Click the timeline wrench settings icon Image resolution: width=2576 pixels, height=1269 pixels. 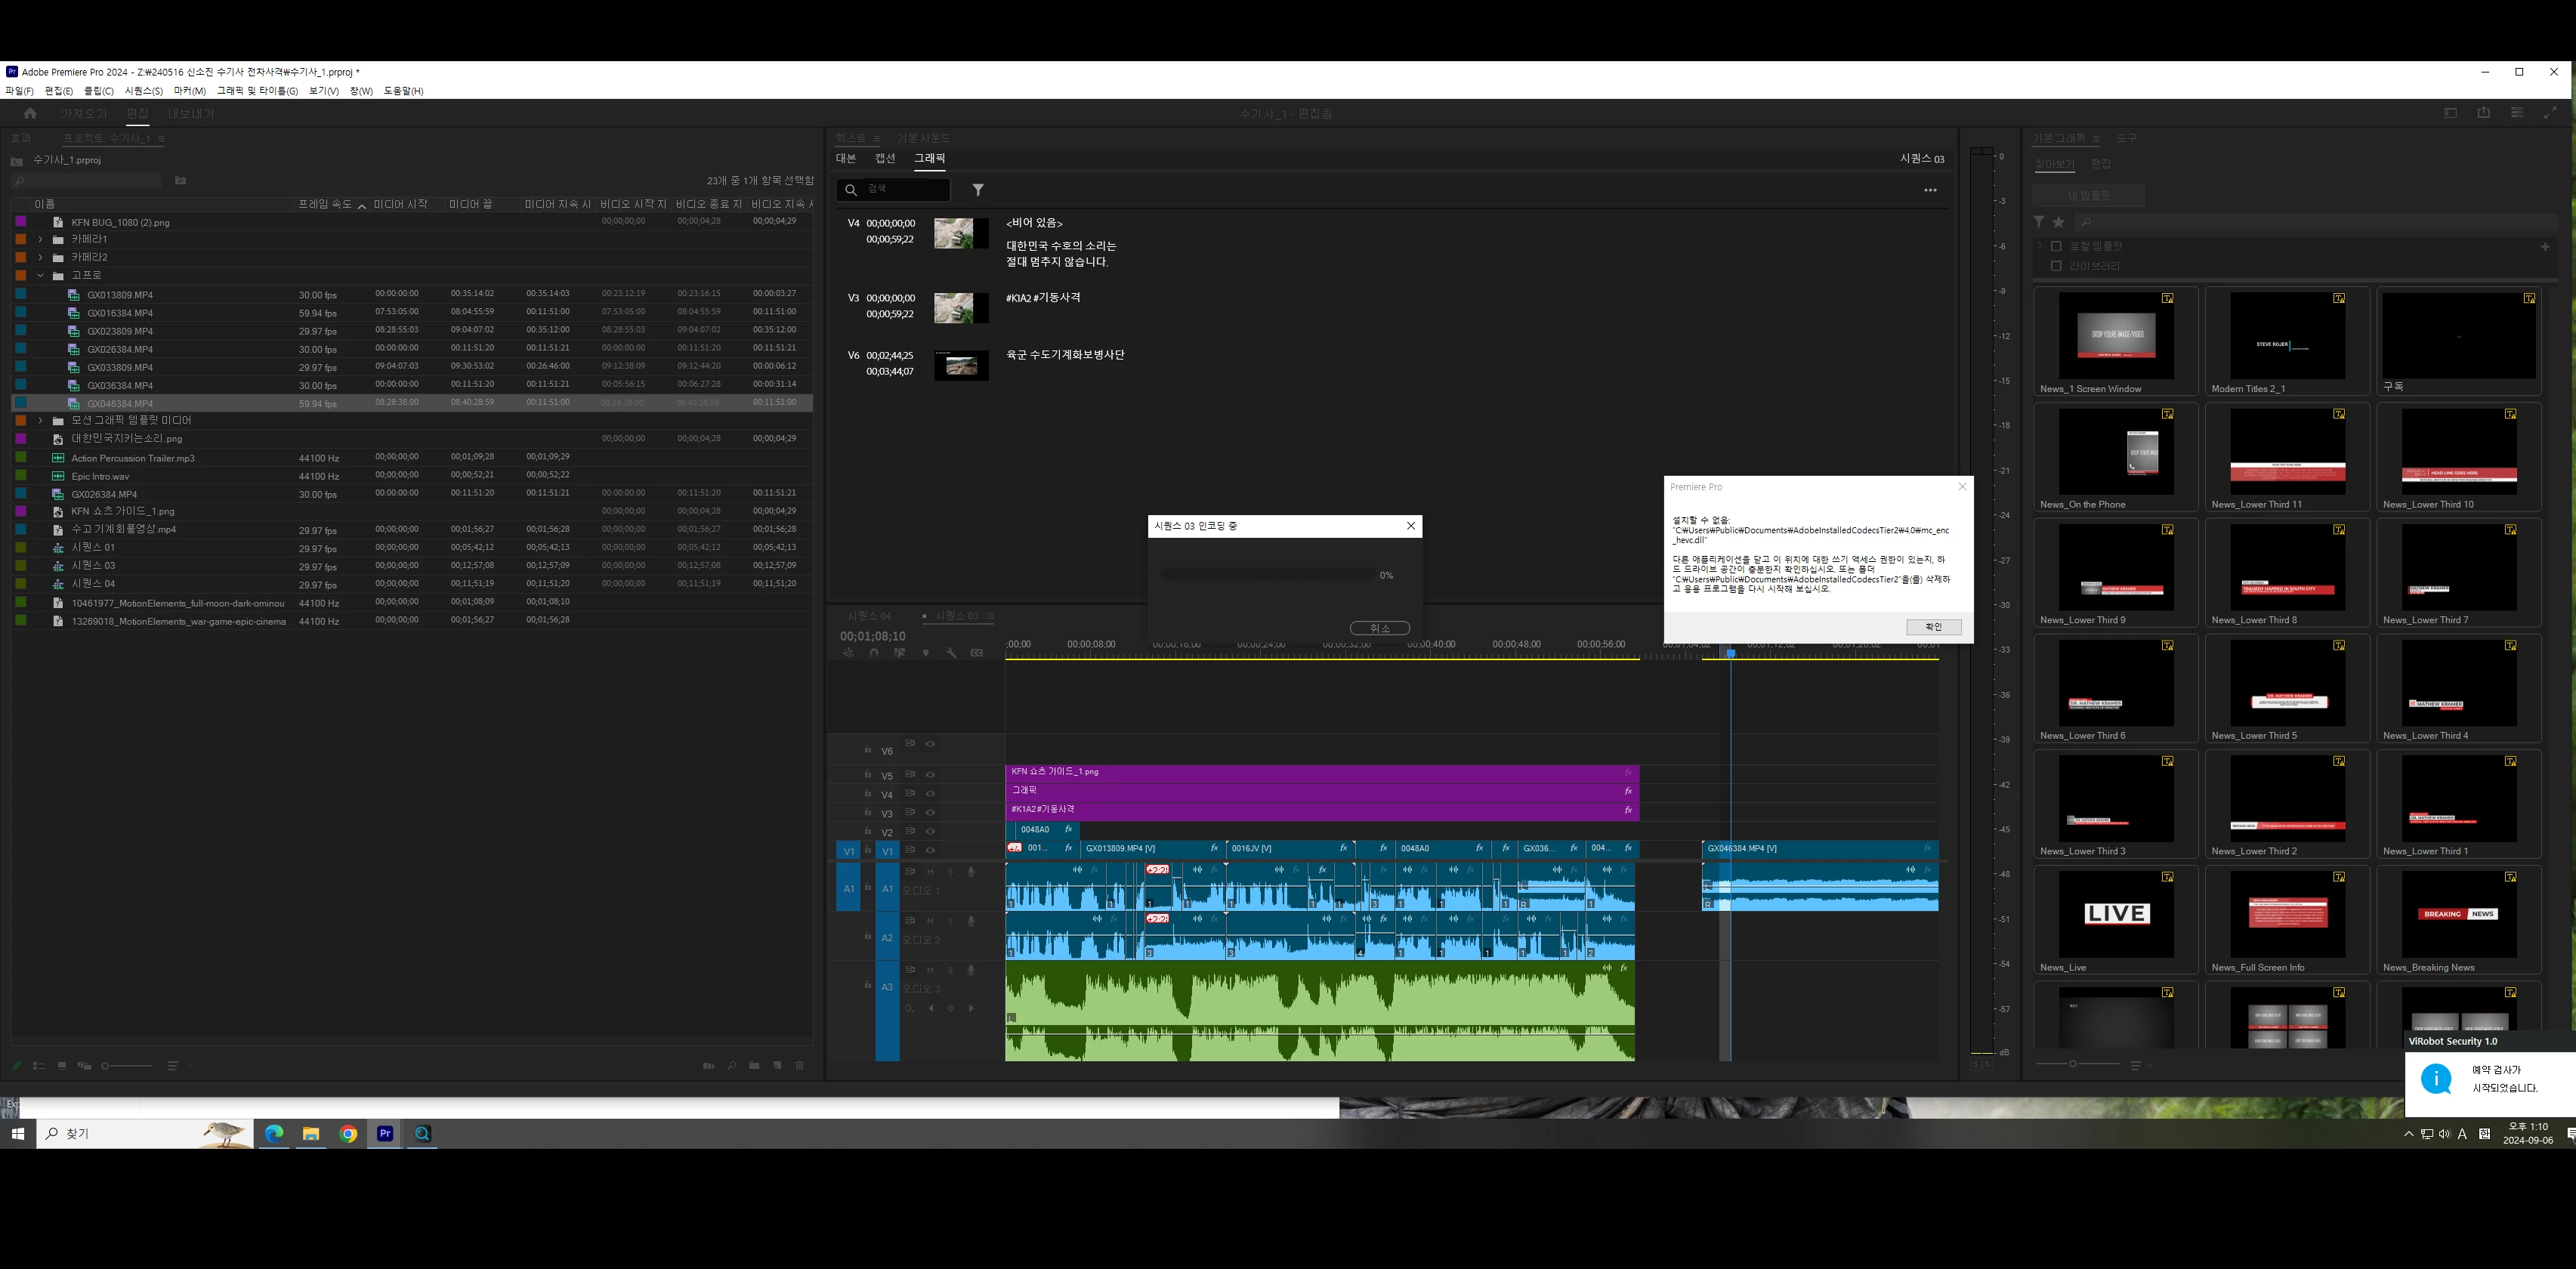click(x=951, y=653)
